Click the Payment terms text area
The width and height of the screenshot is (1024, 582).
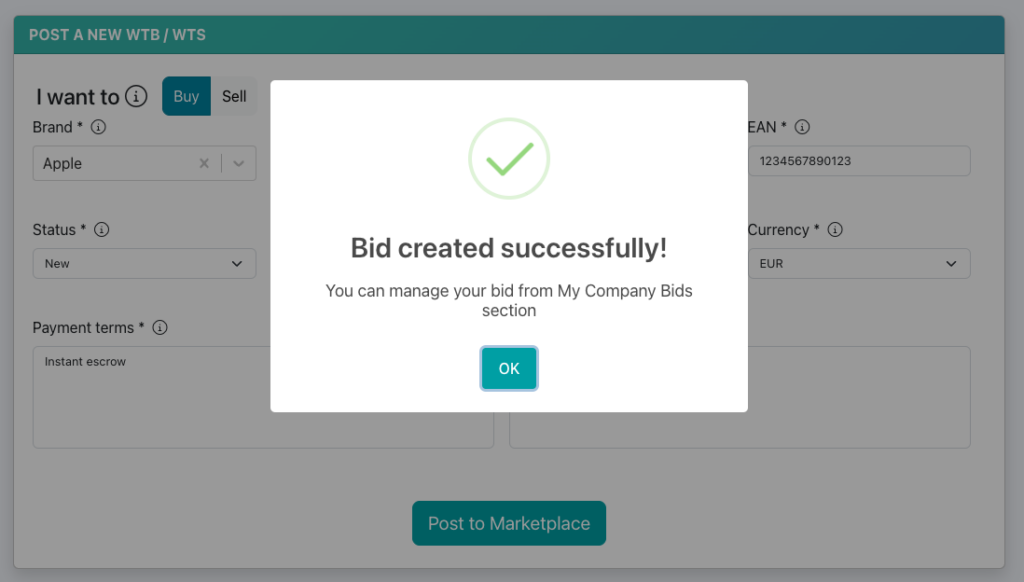pyautogui.click(x=150, y=400)
